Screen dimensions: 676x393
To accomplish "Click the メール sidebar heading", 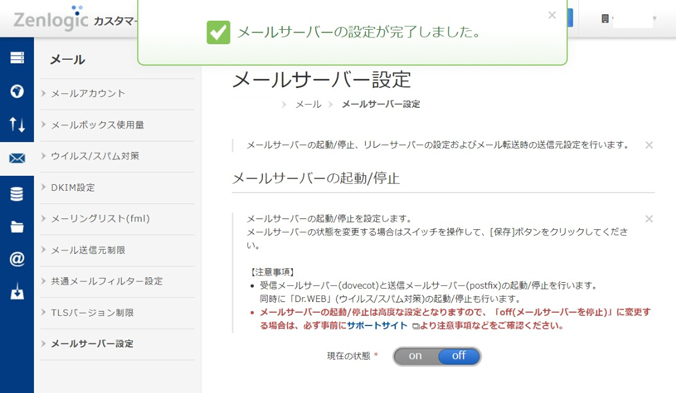I will point(67,59).
